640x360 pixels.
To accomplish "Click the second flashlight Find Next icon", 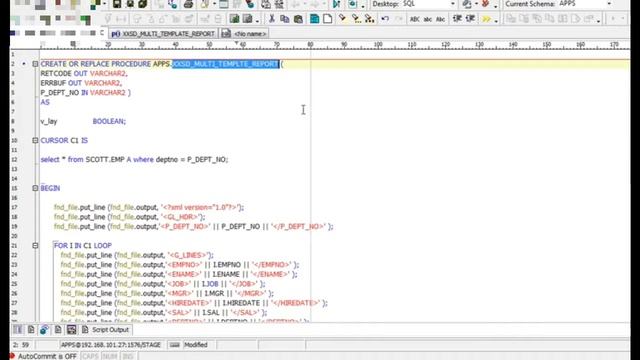I will point(356,19).
